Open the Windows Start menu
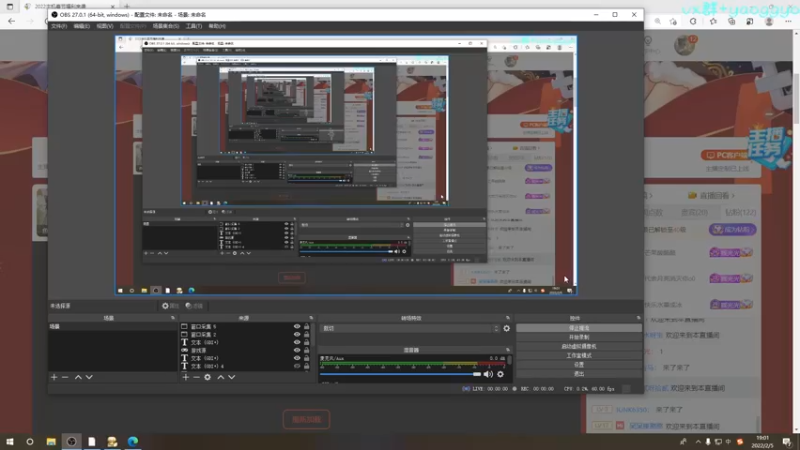800x450 pixels. pos(9,442)
